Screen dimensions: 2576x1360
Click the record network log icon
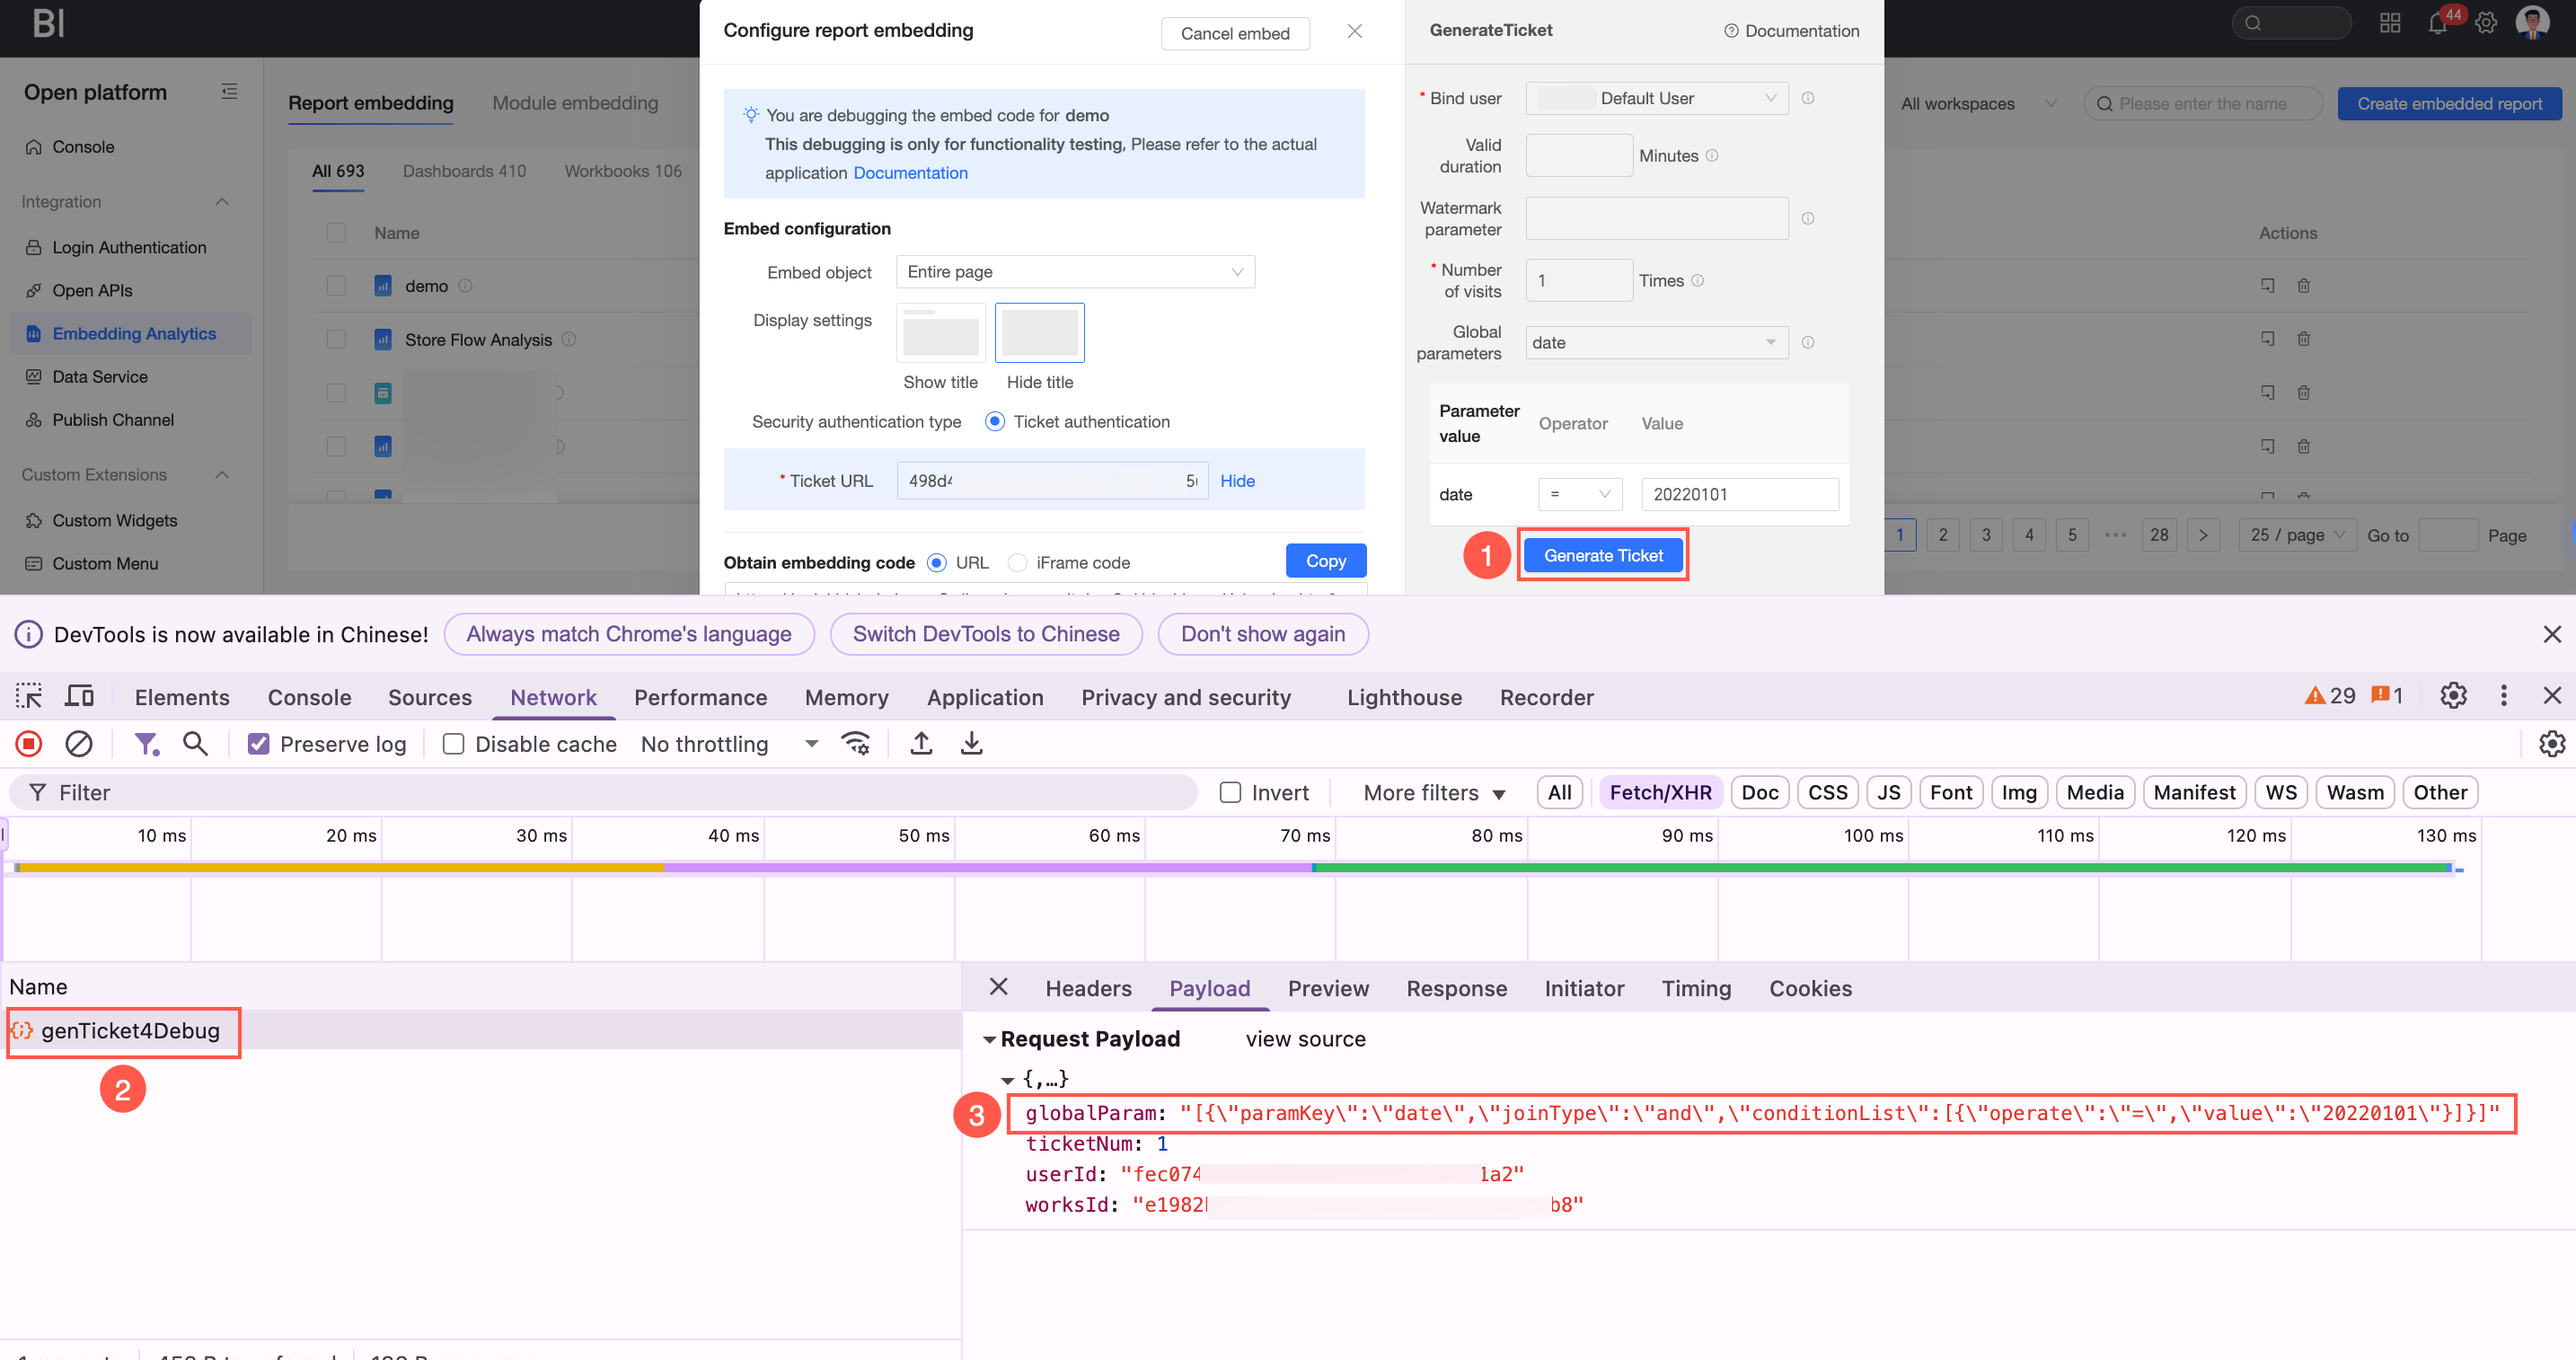pyautogui.click(x=29, y=744)
